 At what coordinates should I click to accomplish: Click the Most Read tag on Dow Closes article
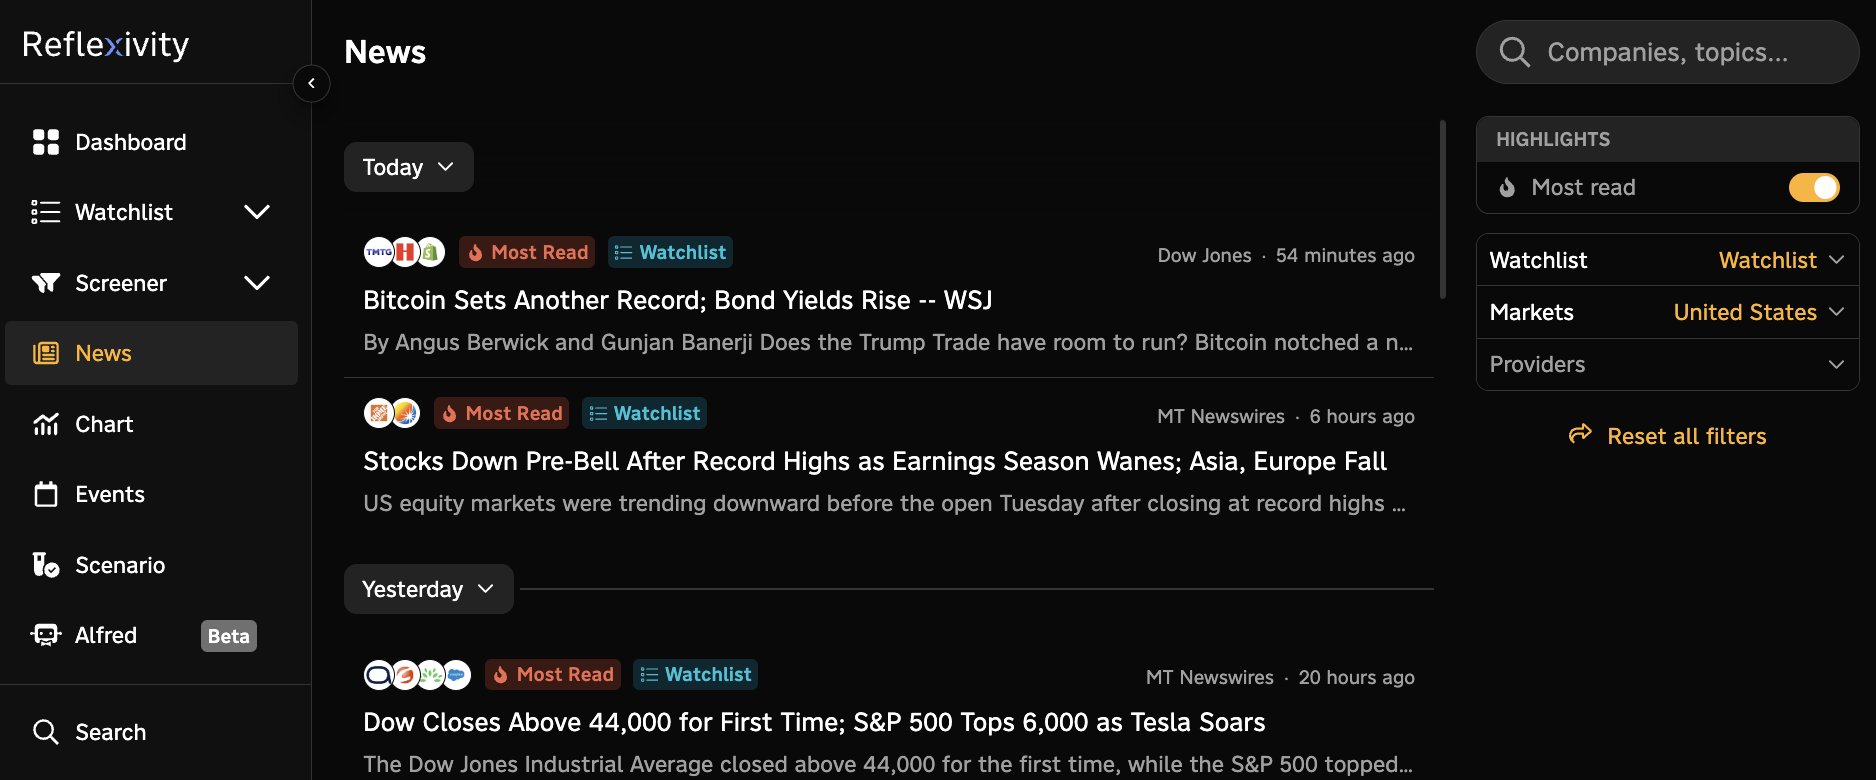click(x=553, y=675)
